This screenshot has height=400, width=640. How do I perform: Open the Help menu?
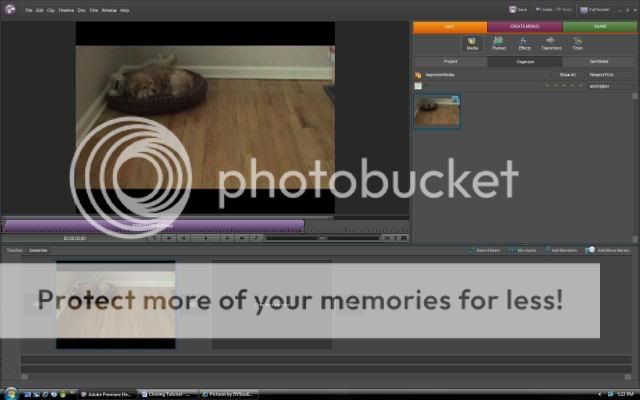pos(125,10)
